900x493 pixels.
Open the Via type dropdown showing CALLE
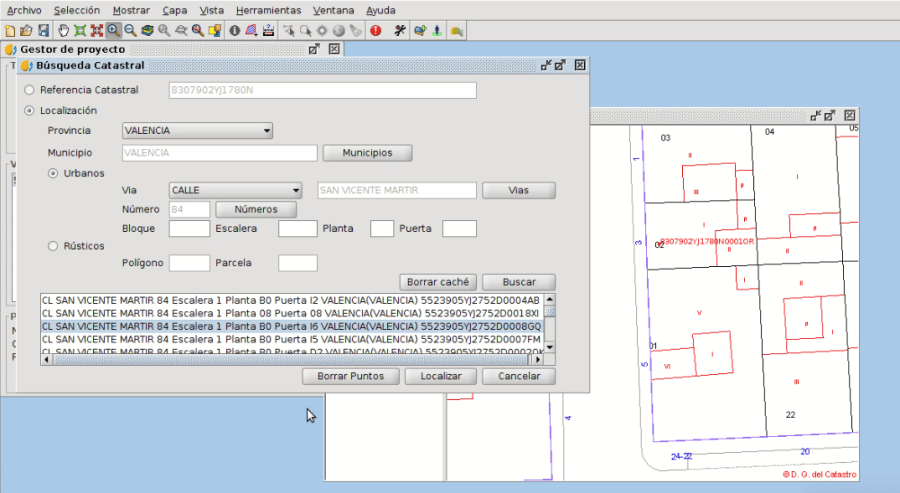click(x=235, y=190)
